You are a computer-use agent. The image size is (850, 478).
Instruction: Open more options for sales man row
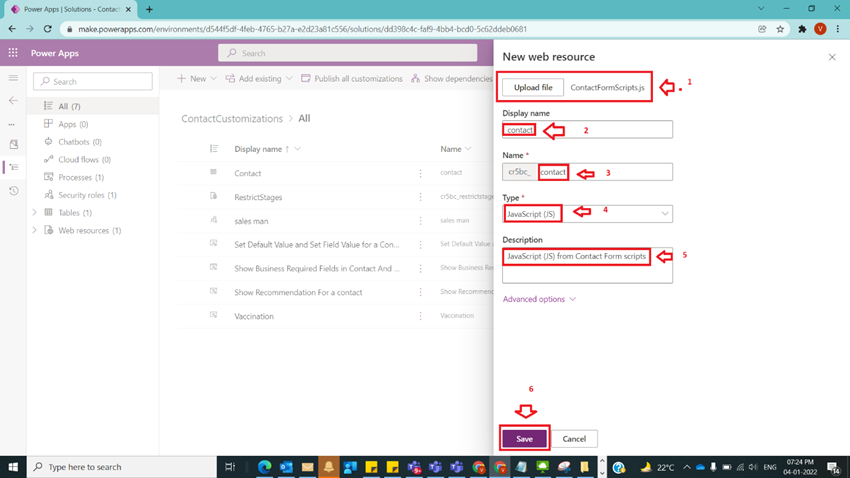(x=420, y=221)
